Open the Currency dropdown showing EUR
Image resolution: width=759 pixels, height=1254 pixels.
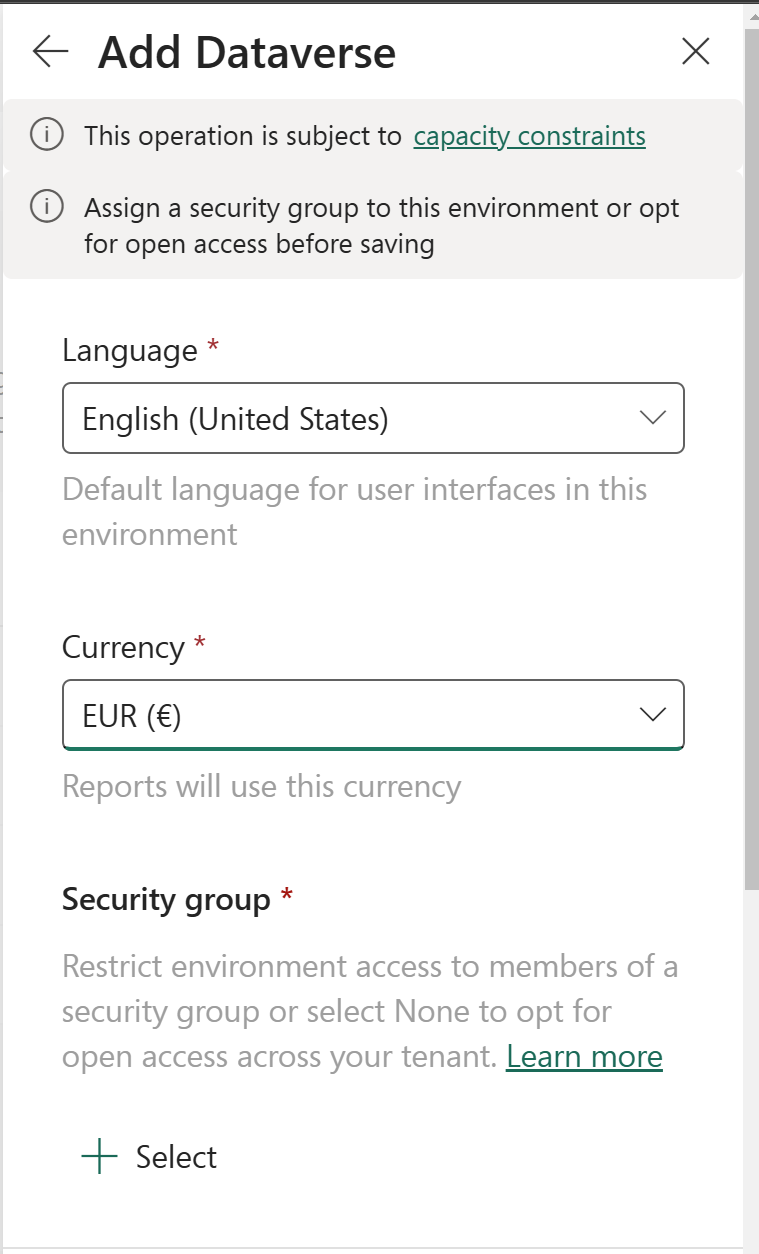click(373, 715)
